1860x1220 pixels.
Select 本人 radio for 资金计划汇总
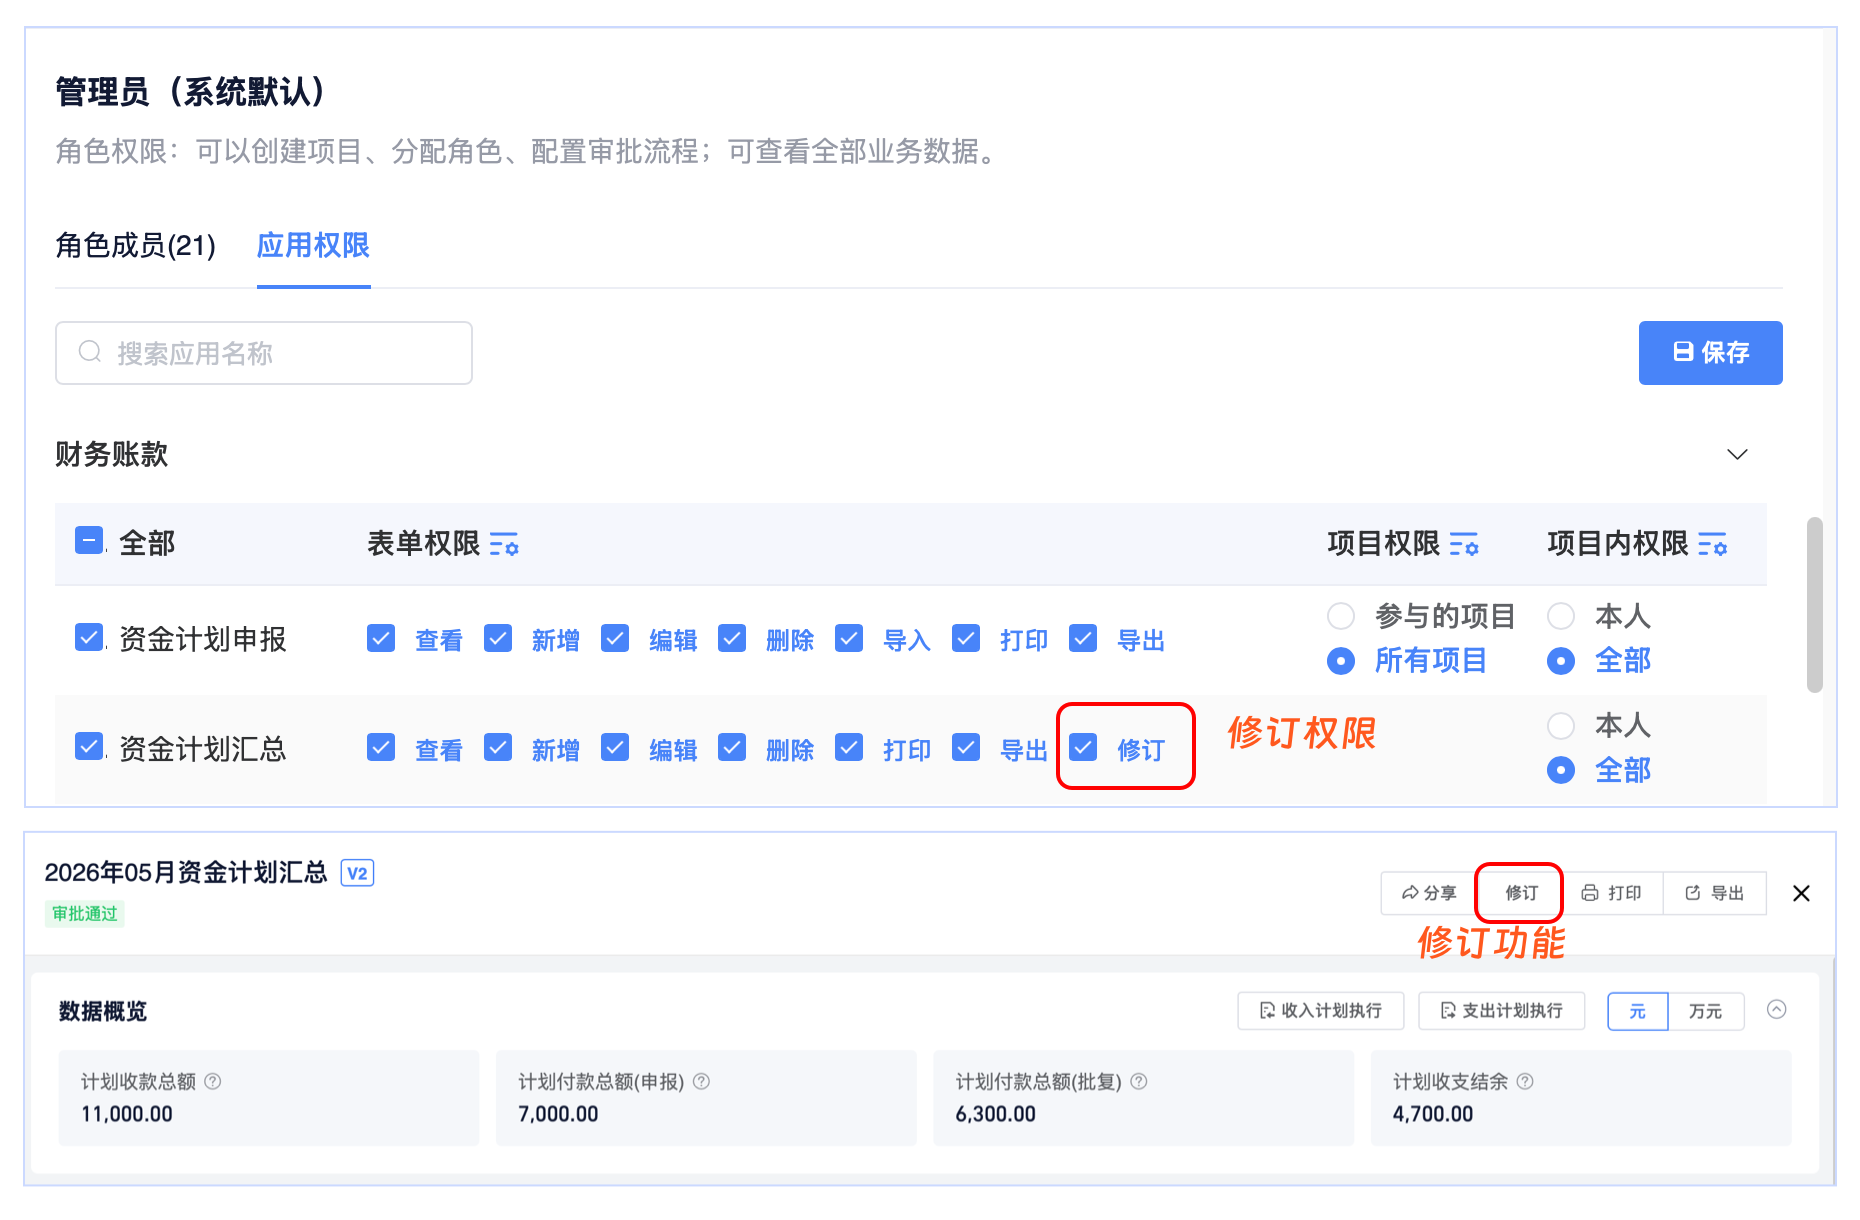pyautogui.click(x=1561, y=725)
